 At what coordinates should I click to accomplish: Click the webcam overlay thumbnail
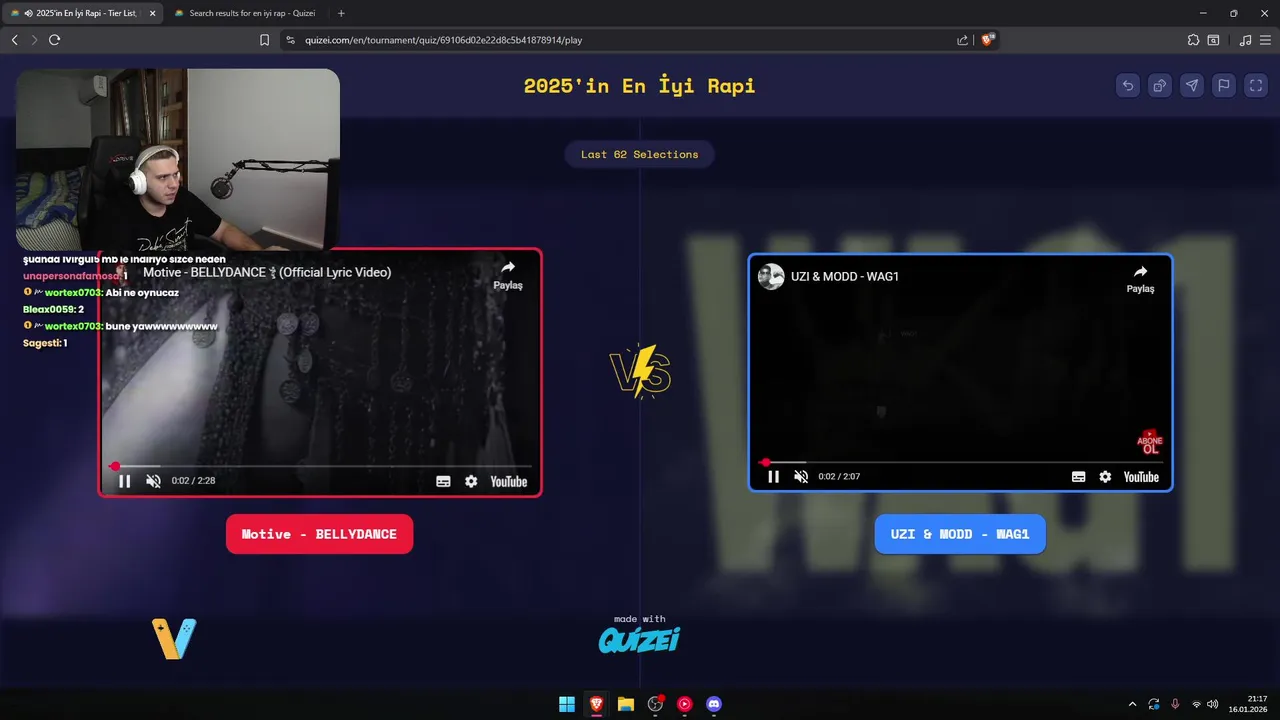[x=178, y=160]
